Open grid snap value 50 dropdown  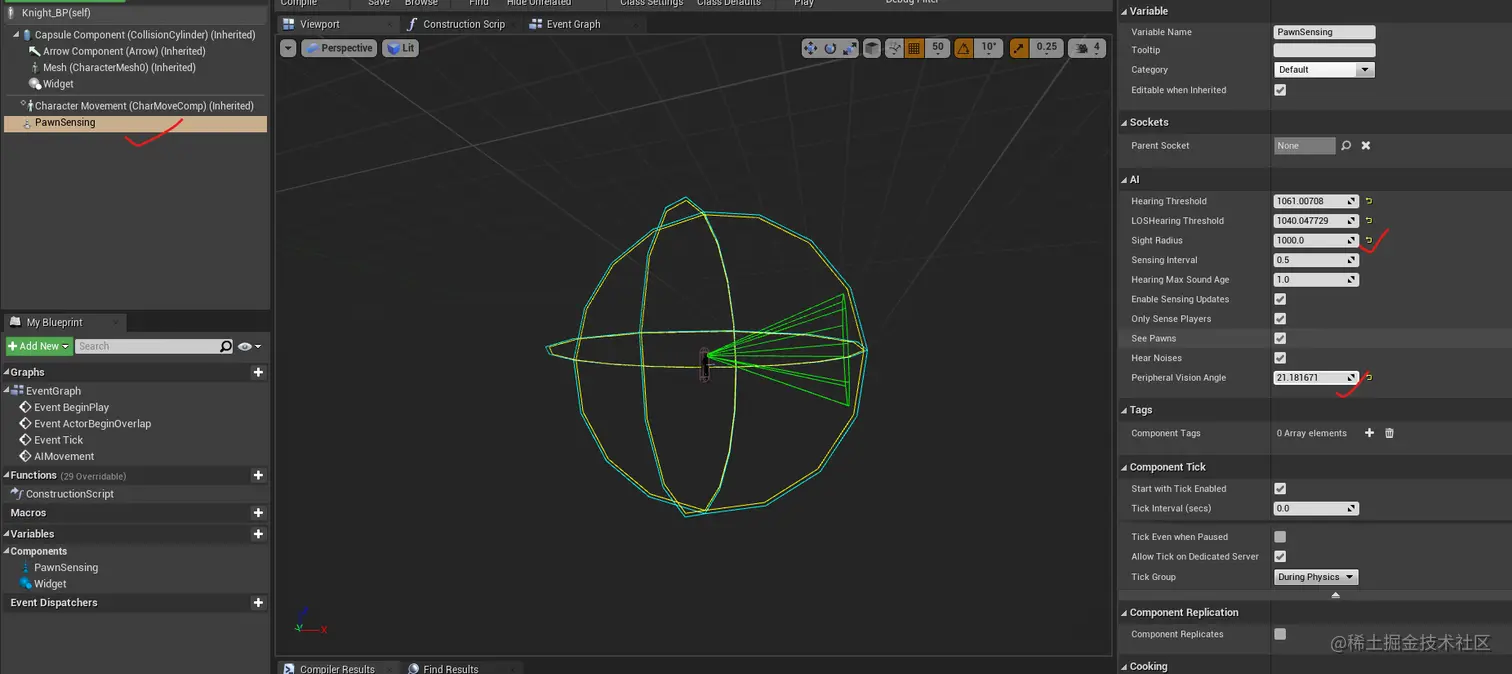pos(937,48)
